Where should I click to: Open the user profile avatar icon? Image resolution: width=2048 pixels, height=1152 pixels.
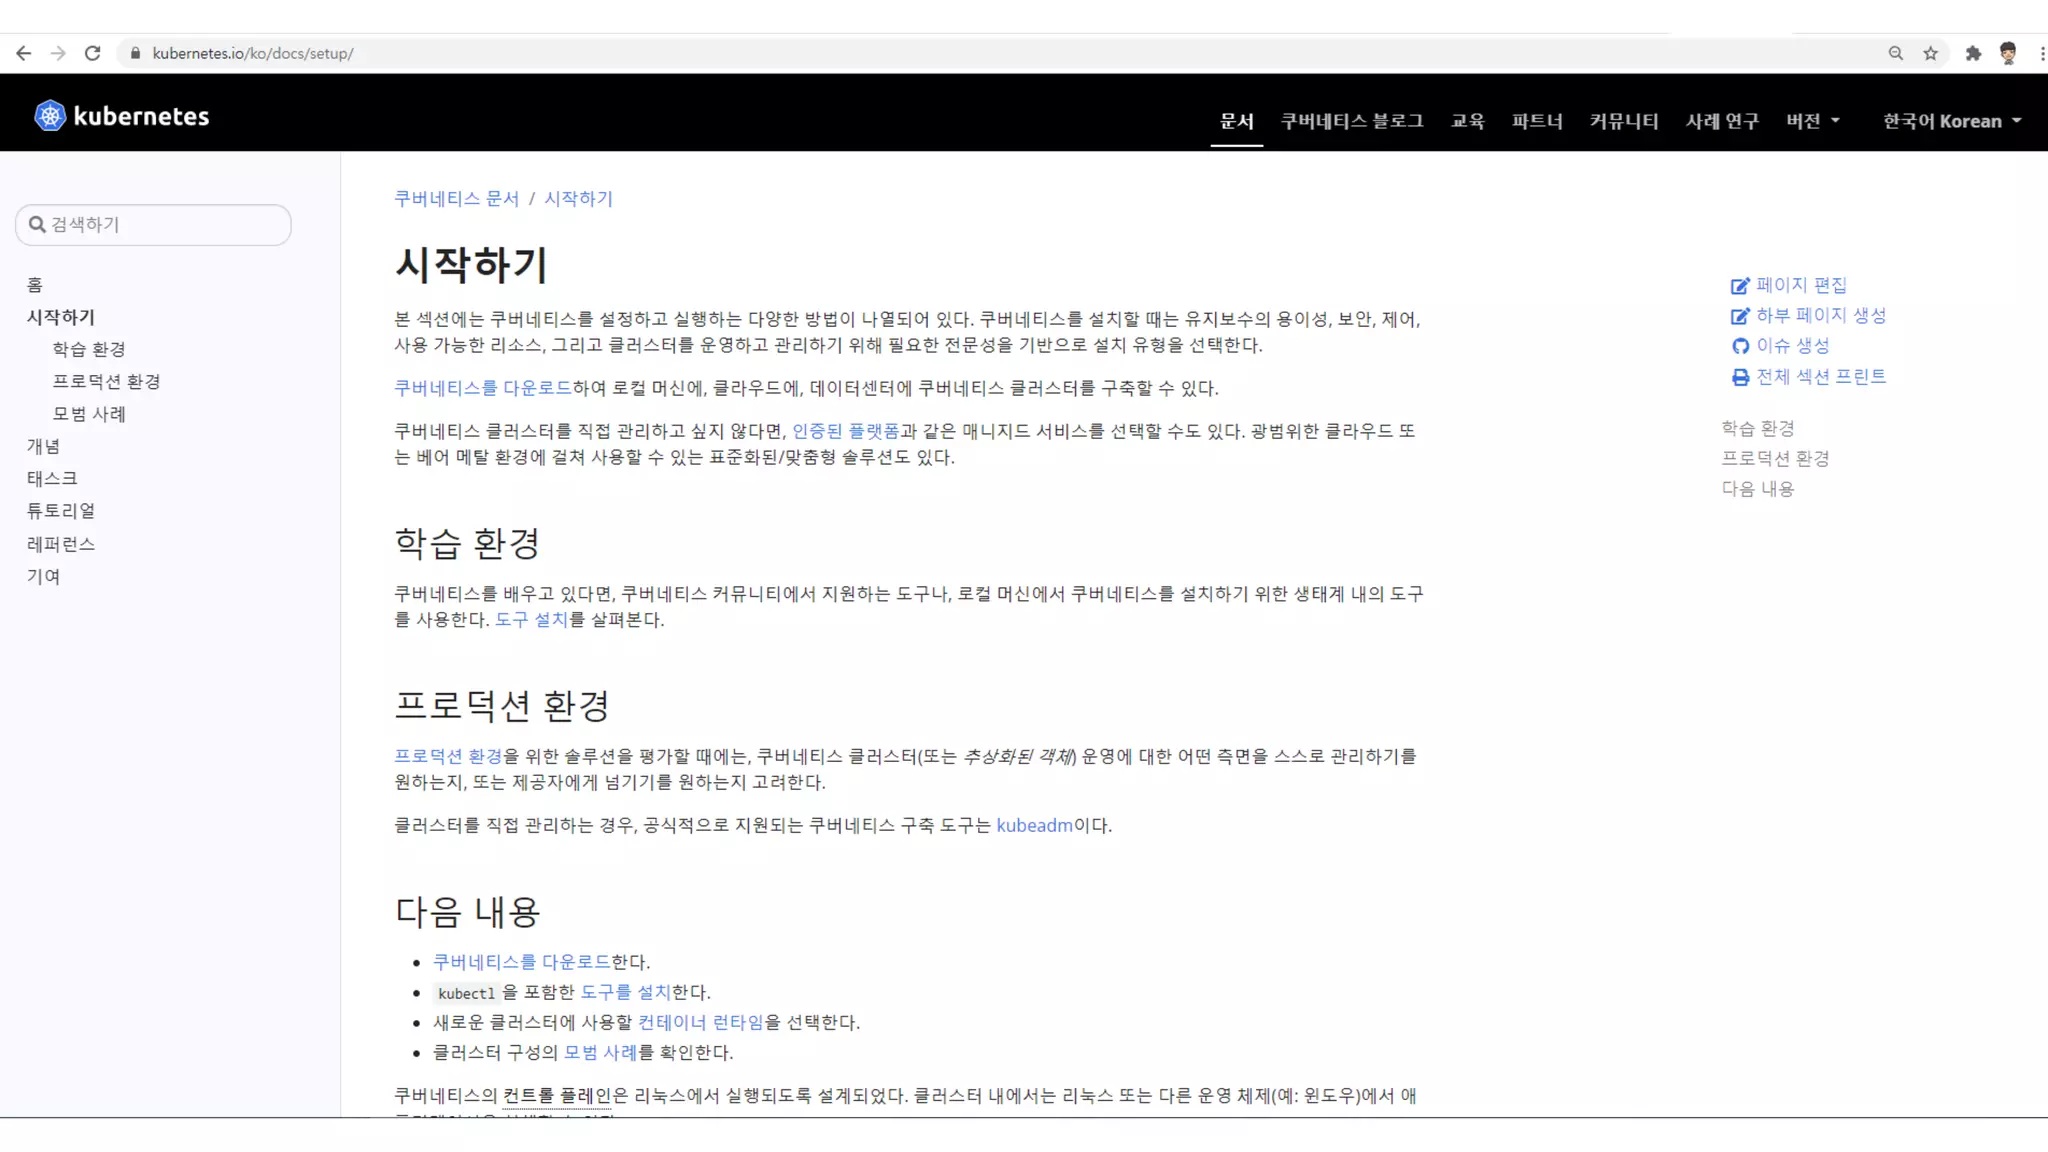click(2007, 53)
